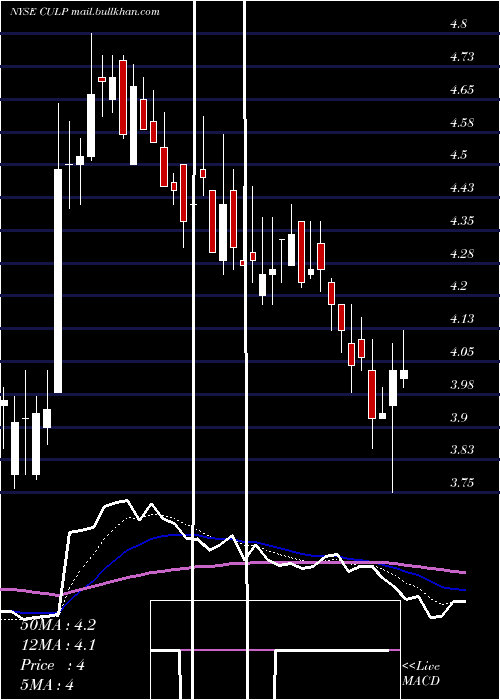This screenshot has height=700, width=500.
Task: Click the 4.65 price axis label
Action: coord(462,90)
